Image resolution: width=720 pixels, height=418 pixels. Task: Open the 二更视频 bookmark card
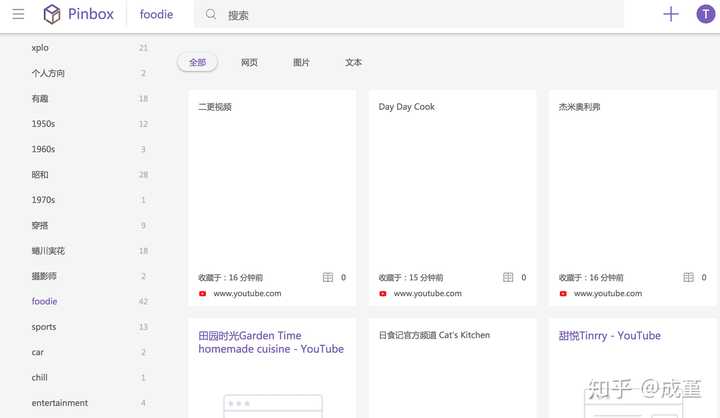click(272, 198)
